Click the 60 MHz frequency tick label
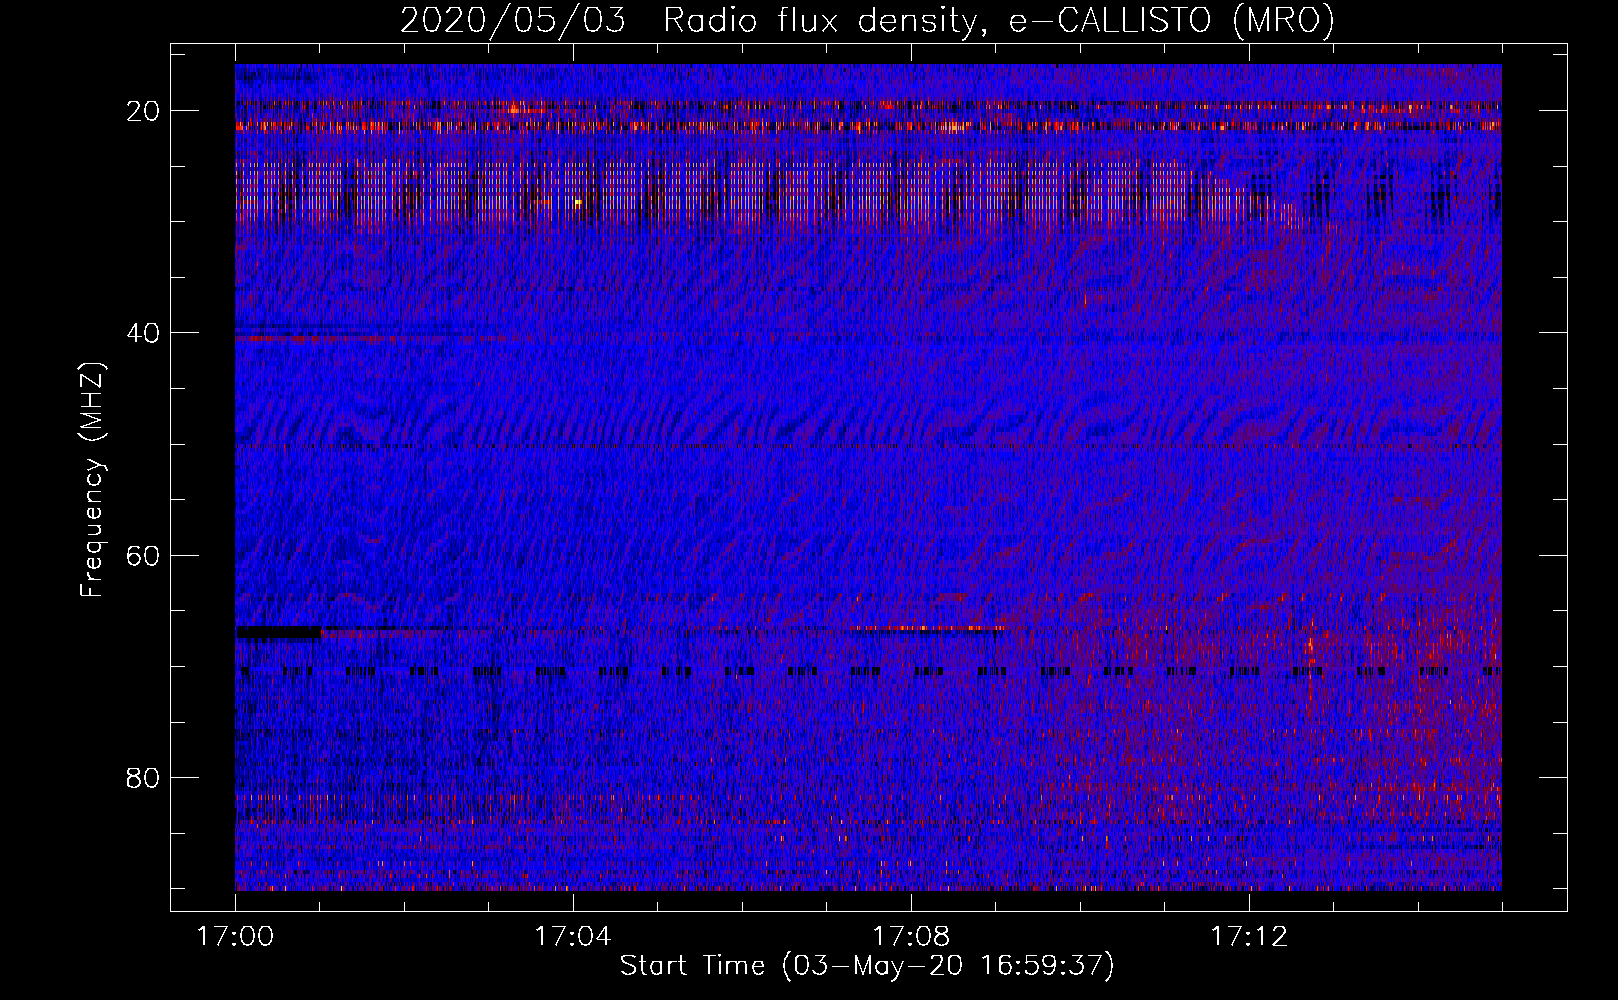The width and height of the screenshot is (1618, 1000). [144, 555]
